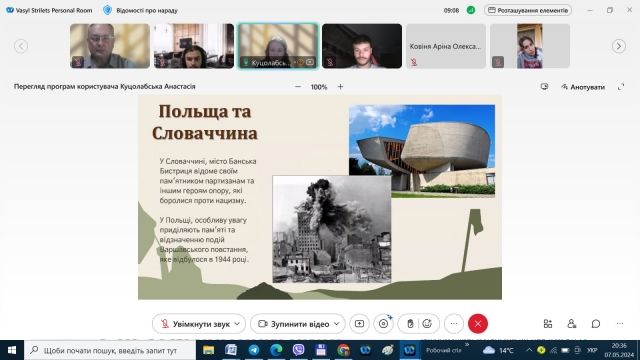The height and width of the screenshot is (360, 640).
Task: Click the muted mic icon on Ковіня tile
Action: point(414,62)
